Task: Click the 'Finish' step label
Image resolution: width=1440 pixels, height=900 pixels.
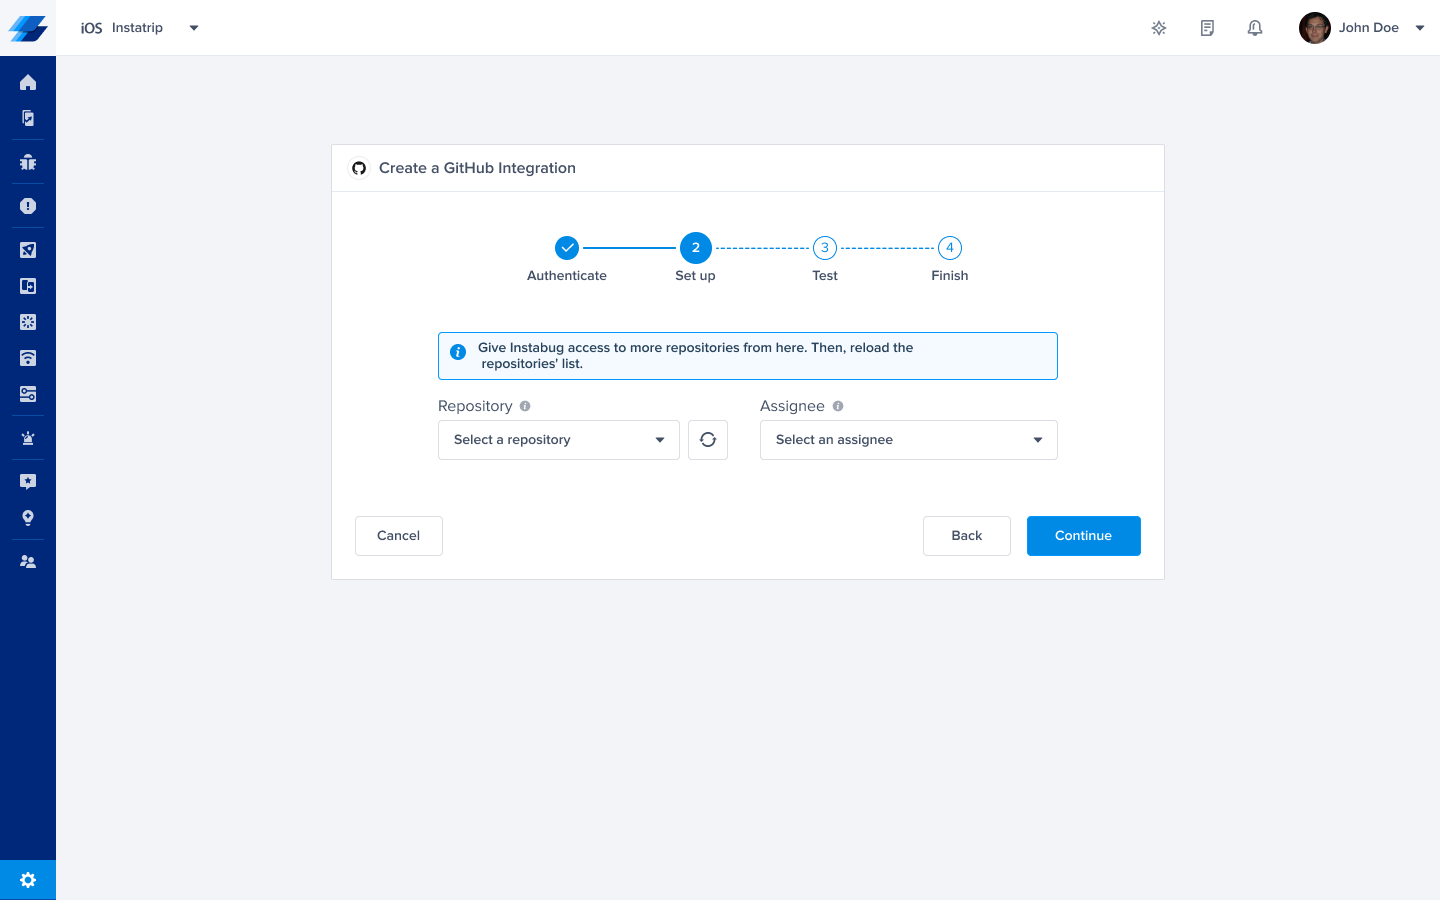Action: point(950,276)
